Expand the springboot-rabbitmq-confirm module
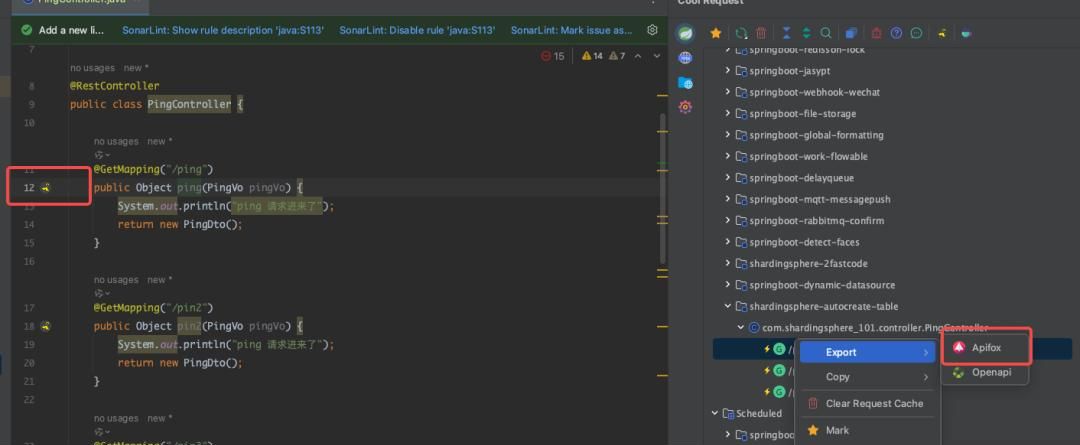 coord(729,221)
